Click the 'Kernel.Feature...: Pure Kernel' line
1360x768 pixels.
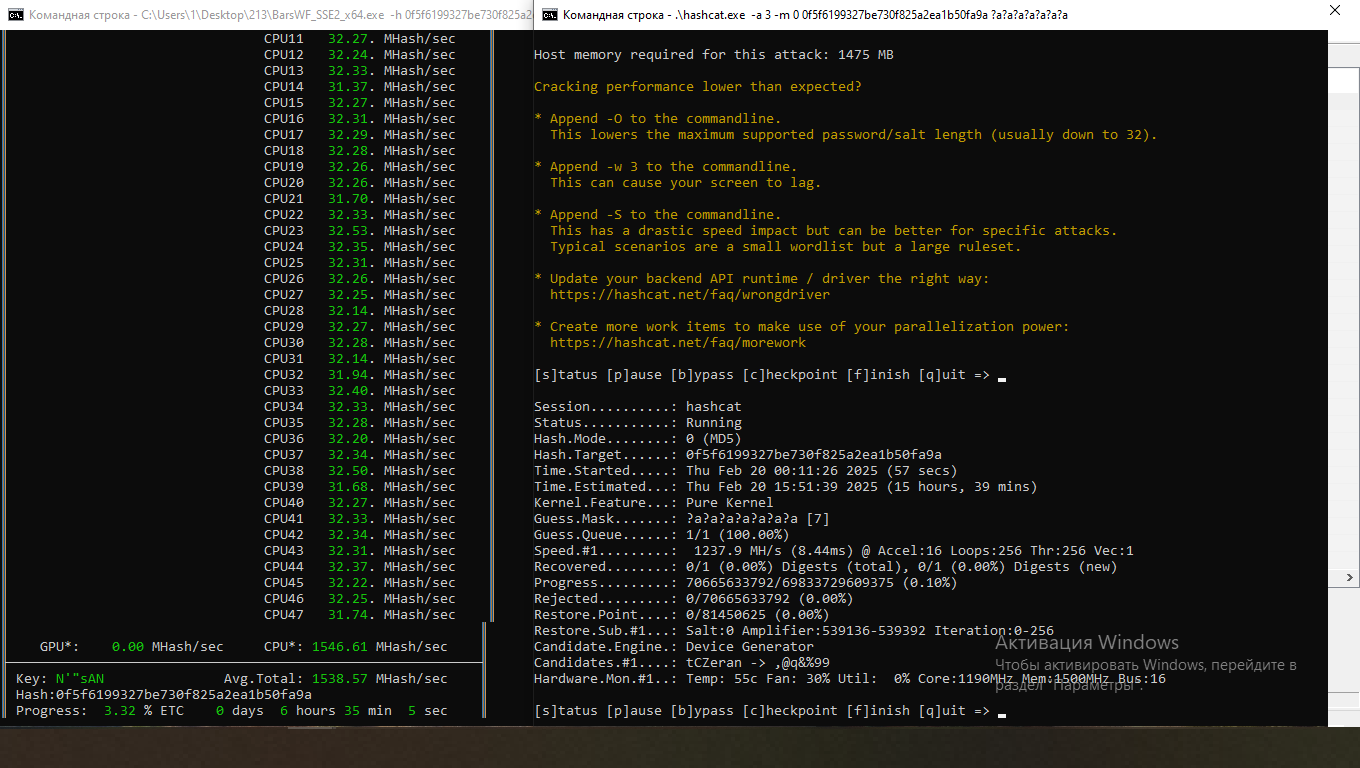[x=654, y=503]
